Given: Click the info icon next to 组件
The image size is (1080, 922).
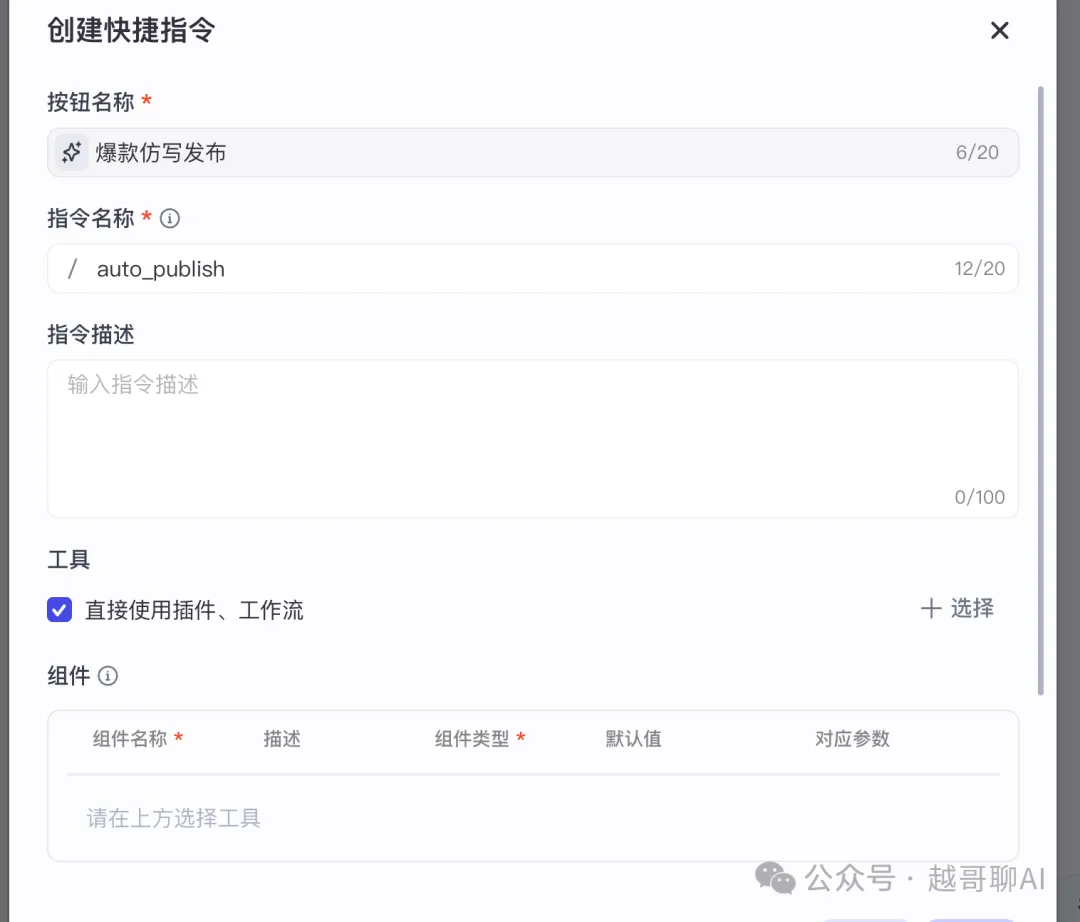Looking at the screenshot, I should [108, 676].
